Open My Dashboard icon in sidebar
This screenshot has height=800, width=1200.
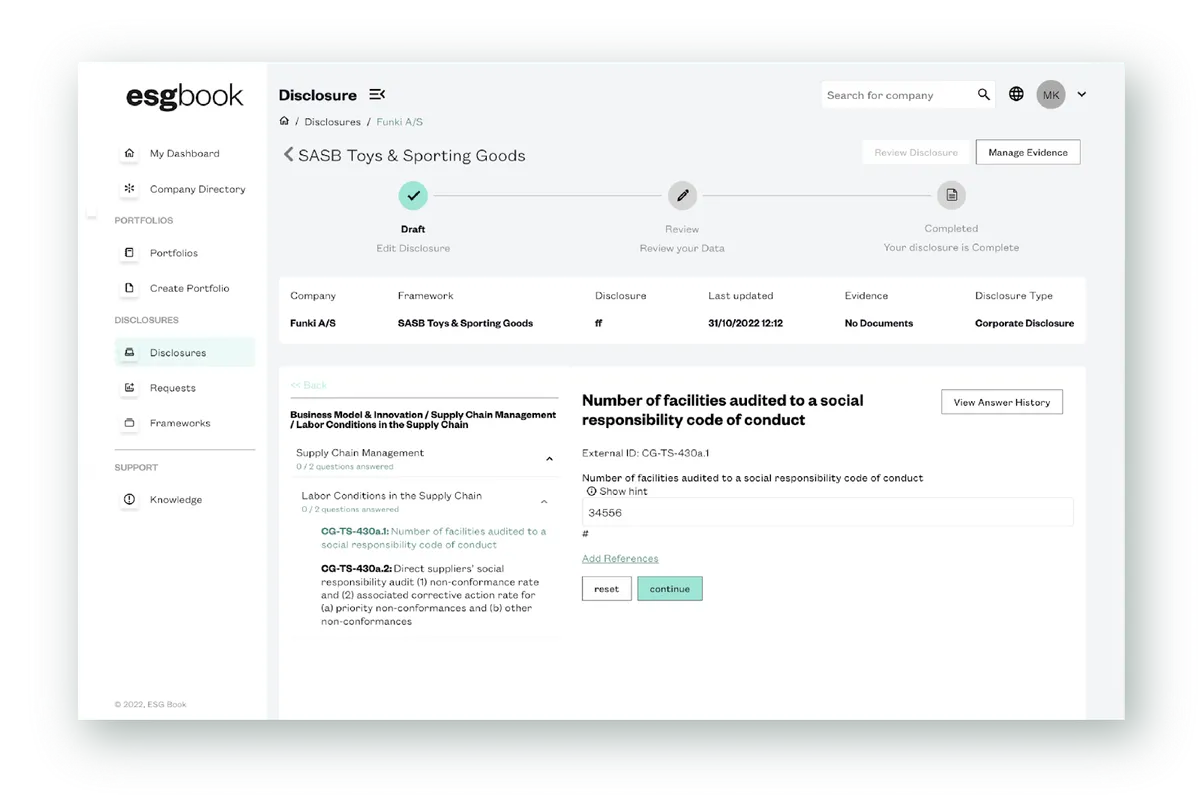[x=129, y=153]
